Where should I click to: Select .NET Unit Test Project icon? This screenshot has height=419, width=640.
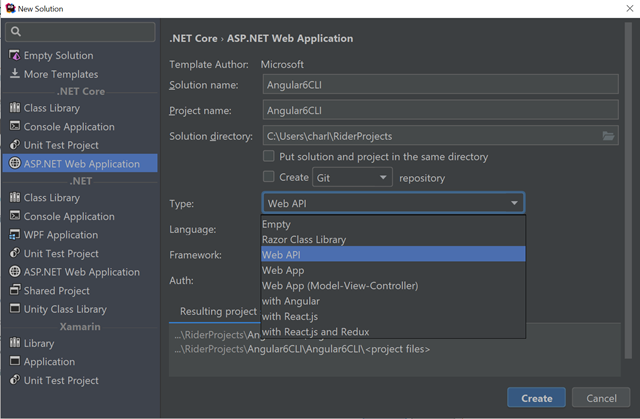click(15, 253)
